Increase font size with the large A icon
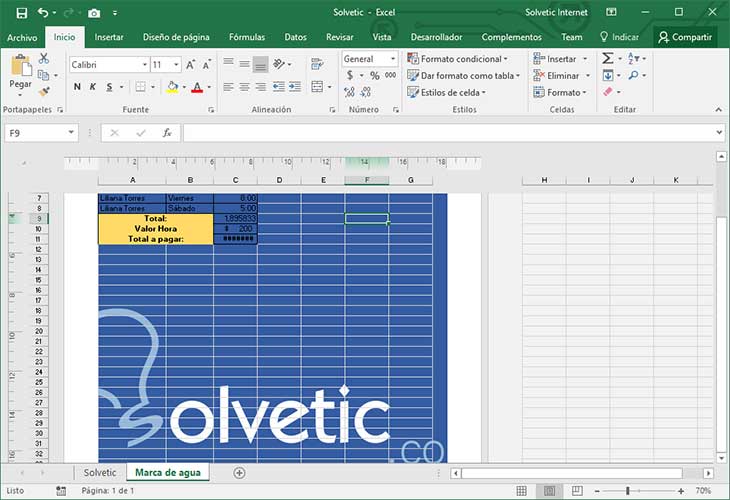The image size is (730, 500). (x=190, y=65)
